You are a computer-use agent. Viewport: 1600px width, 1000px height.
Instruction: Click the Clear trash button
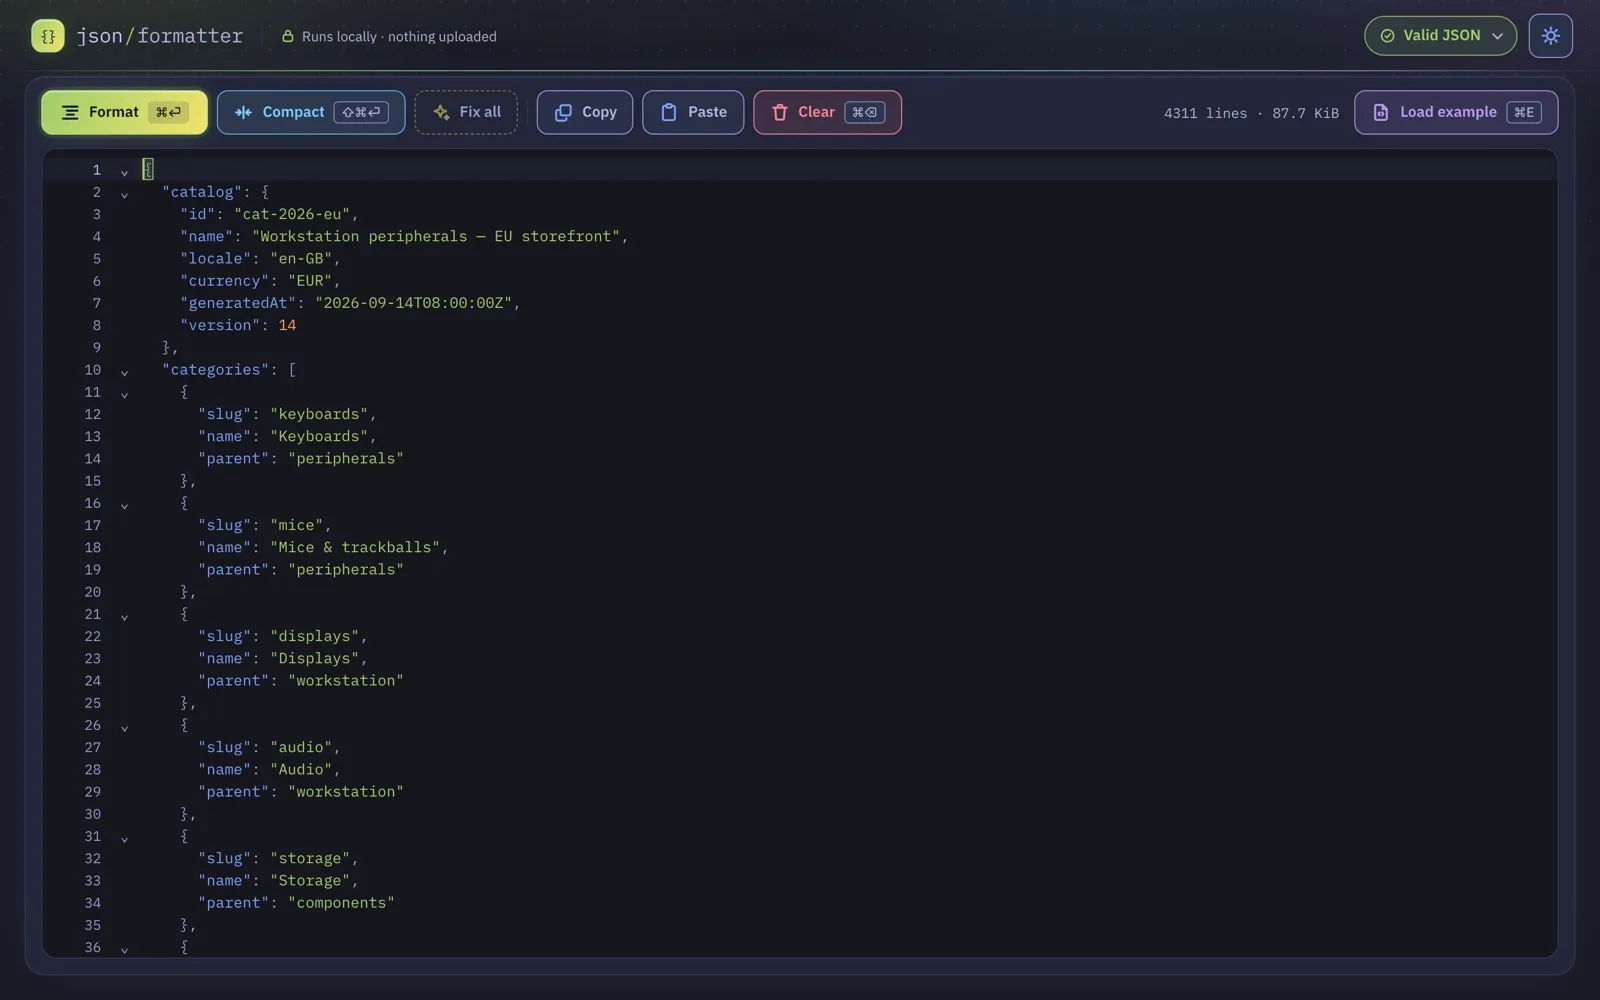tap(827, 112)
